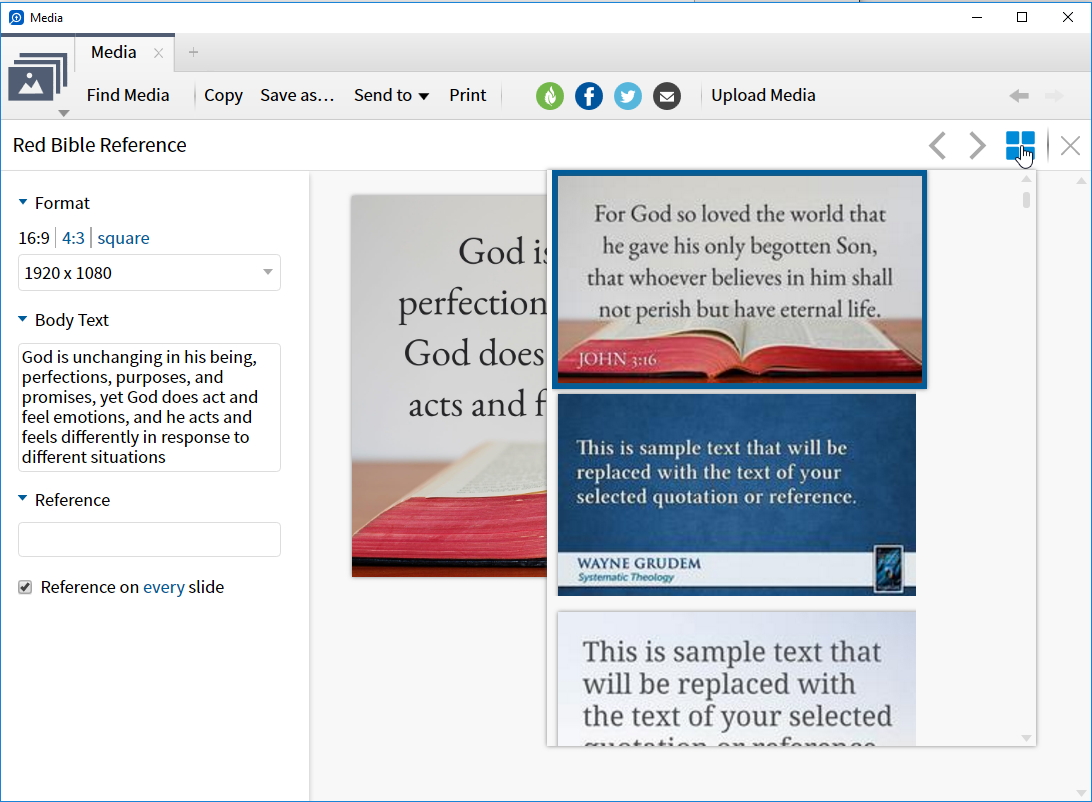
Task: Uncheck Reference on every slide
Action: tap(25, 587)
